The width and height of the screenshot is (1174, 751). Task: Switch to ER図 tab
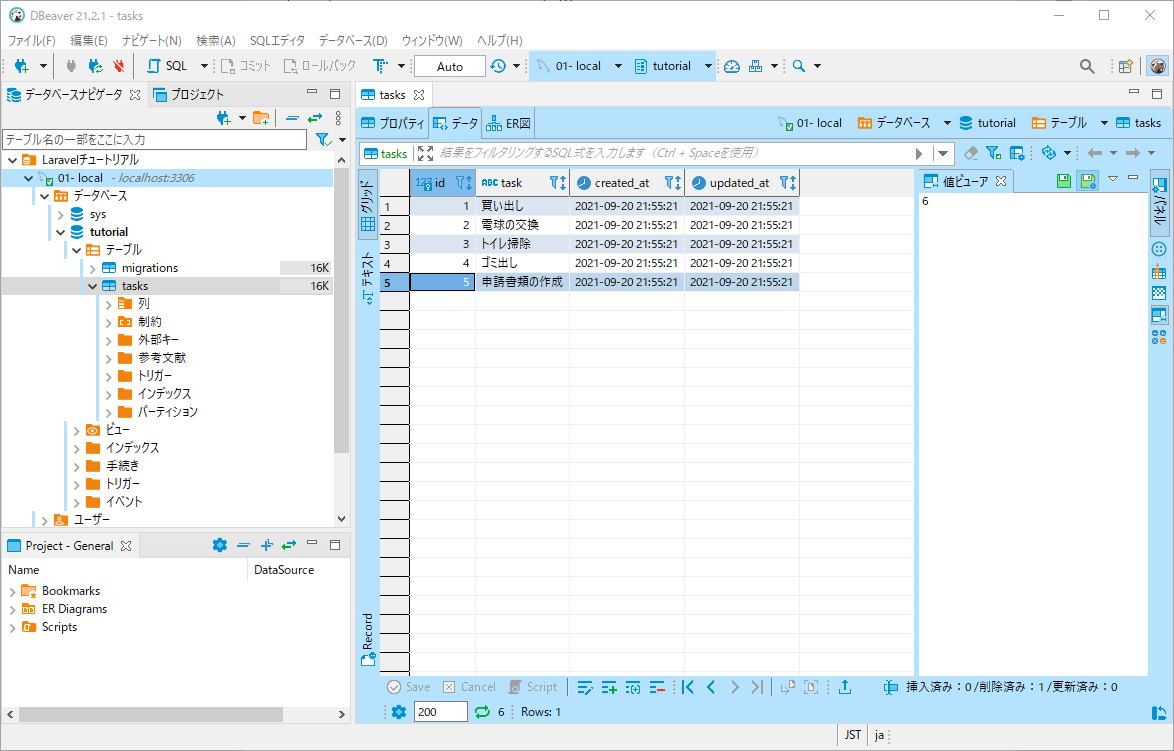(508, 123)
